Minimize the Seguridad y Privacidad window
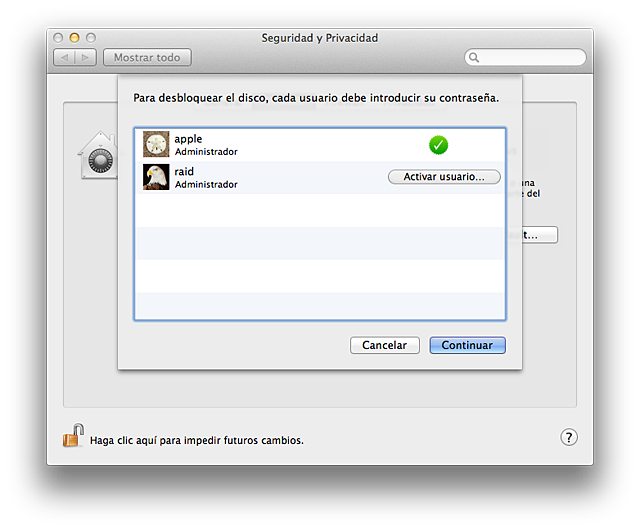Screen dimensions: 640x530 [x=74, y=37]
